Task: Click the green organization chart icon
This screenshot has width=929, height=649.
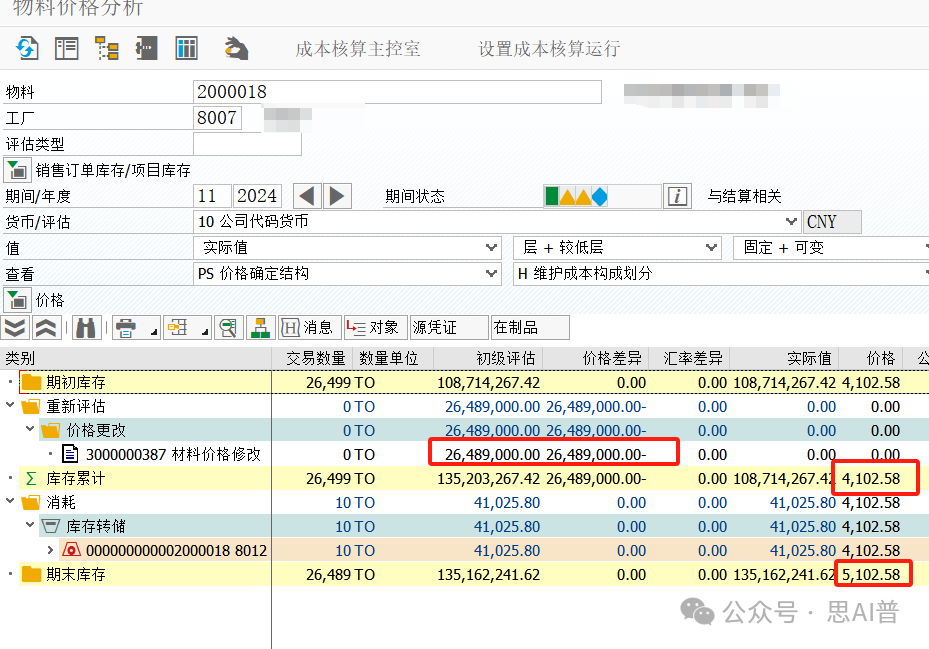Action: [x=260, y=327]
